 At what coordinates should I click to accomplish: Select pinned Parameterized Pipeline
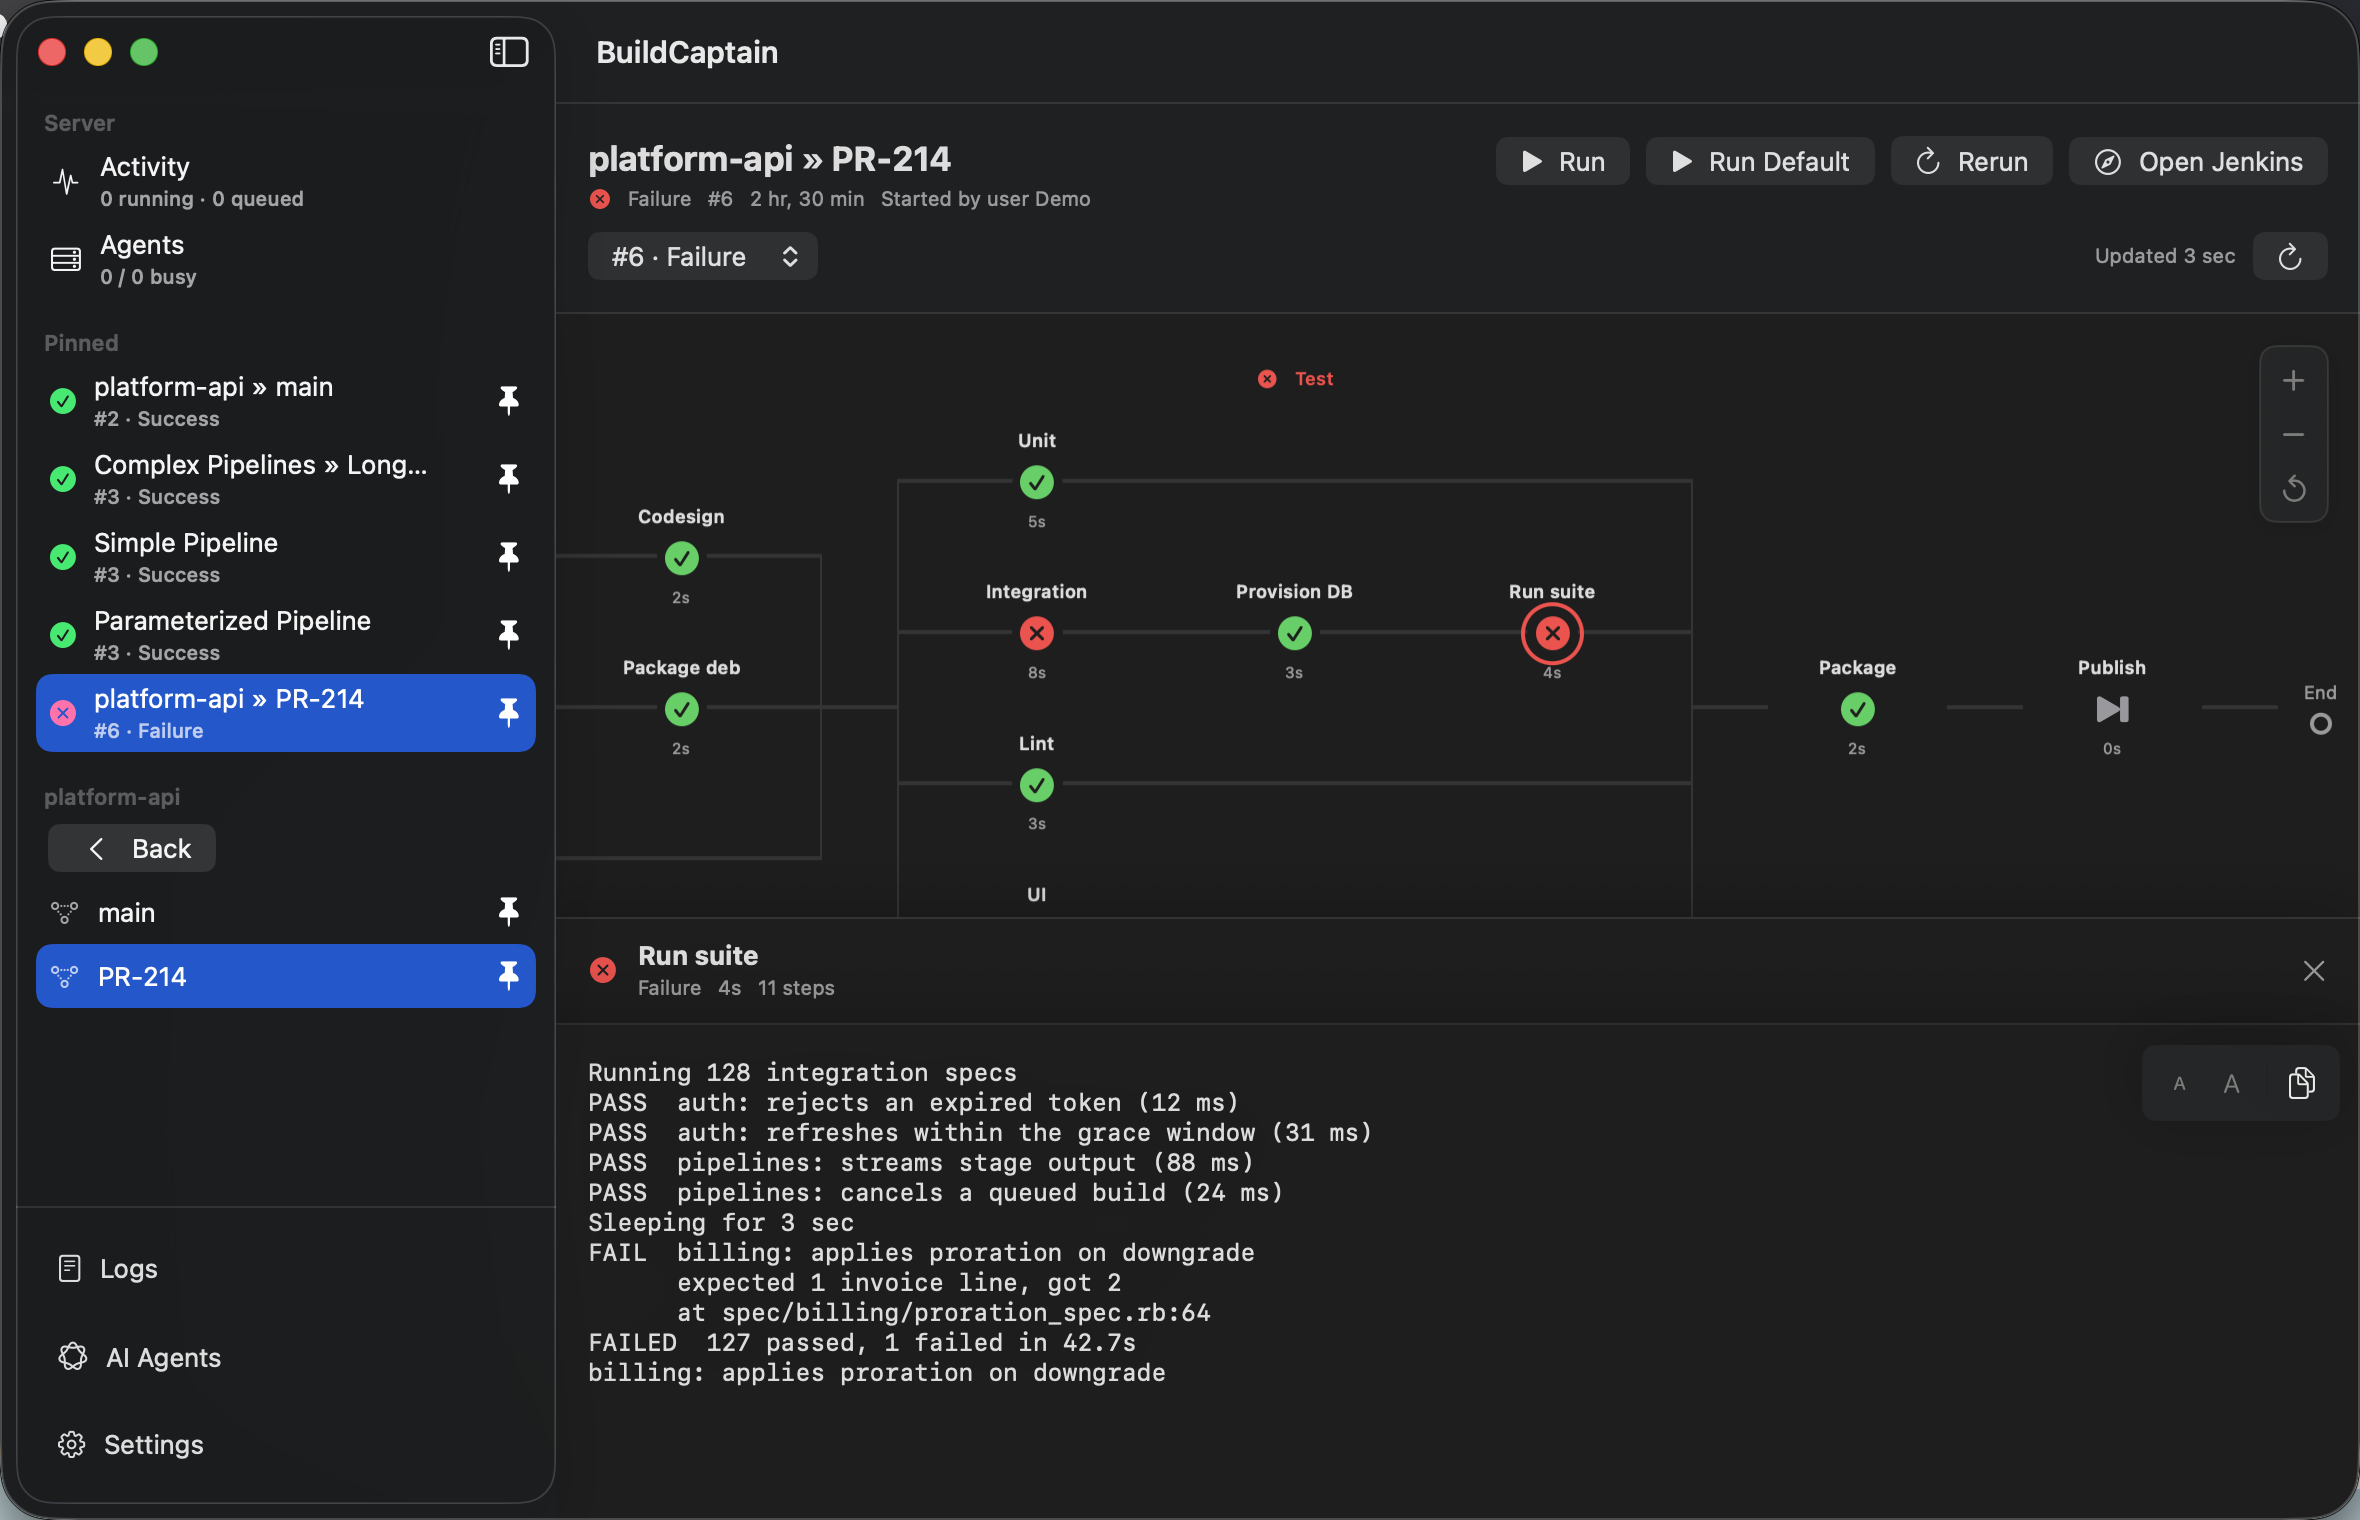(x=285, y=635)
